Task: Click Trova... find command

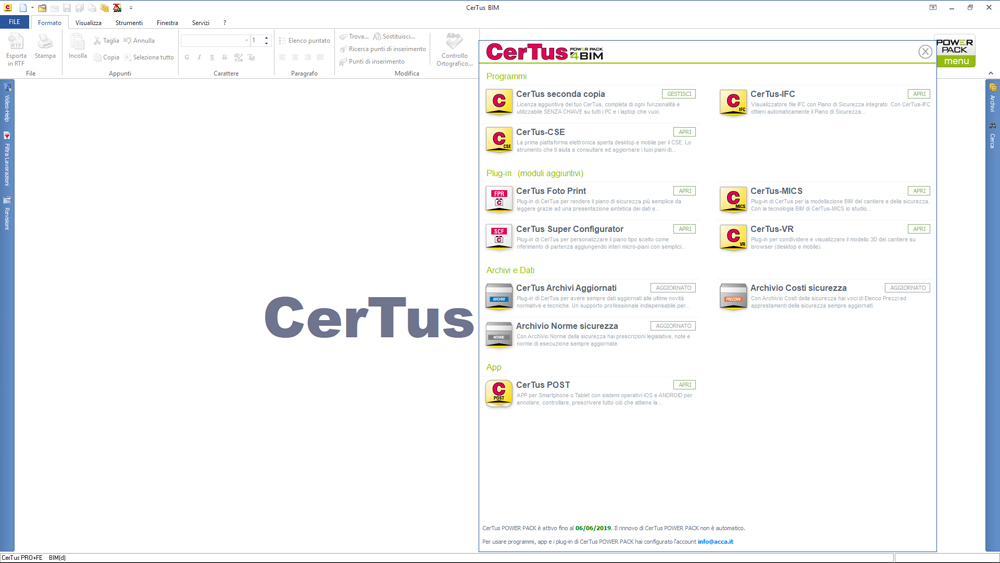Action: 354,36
